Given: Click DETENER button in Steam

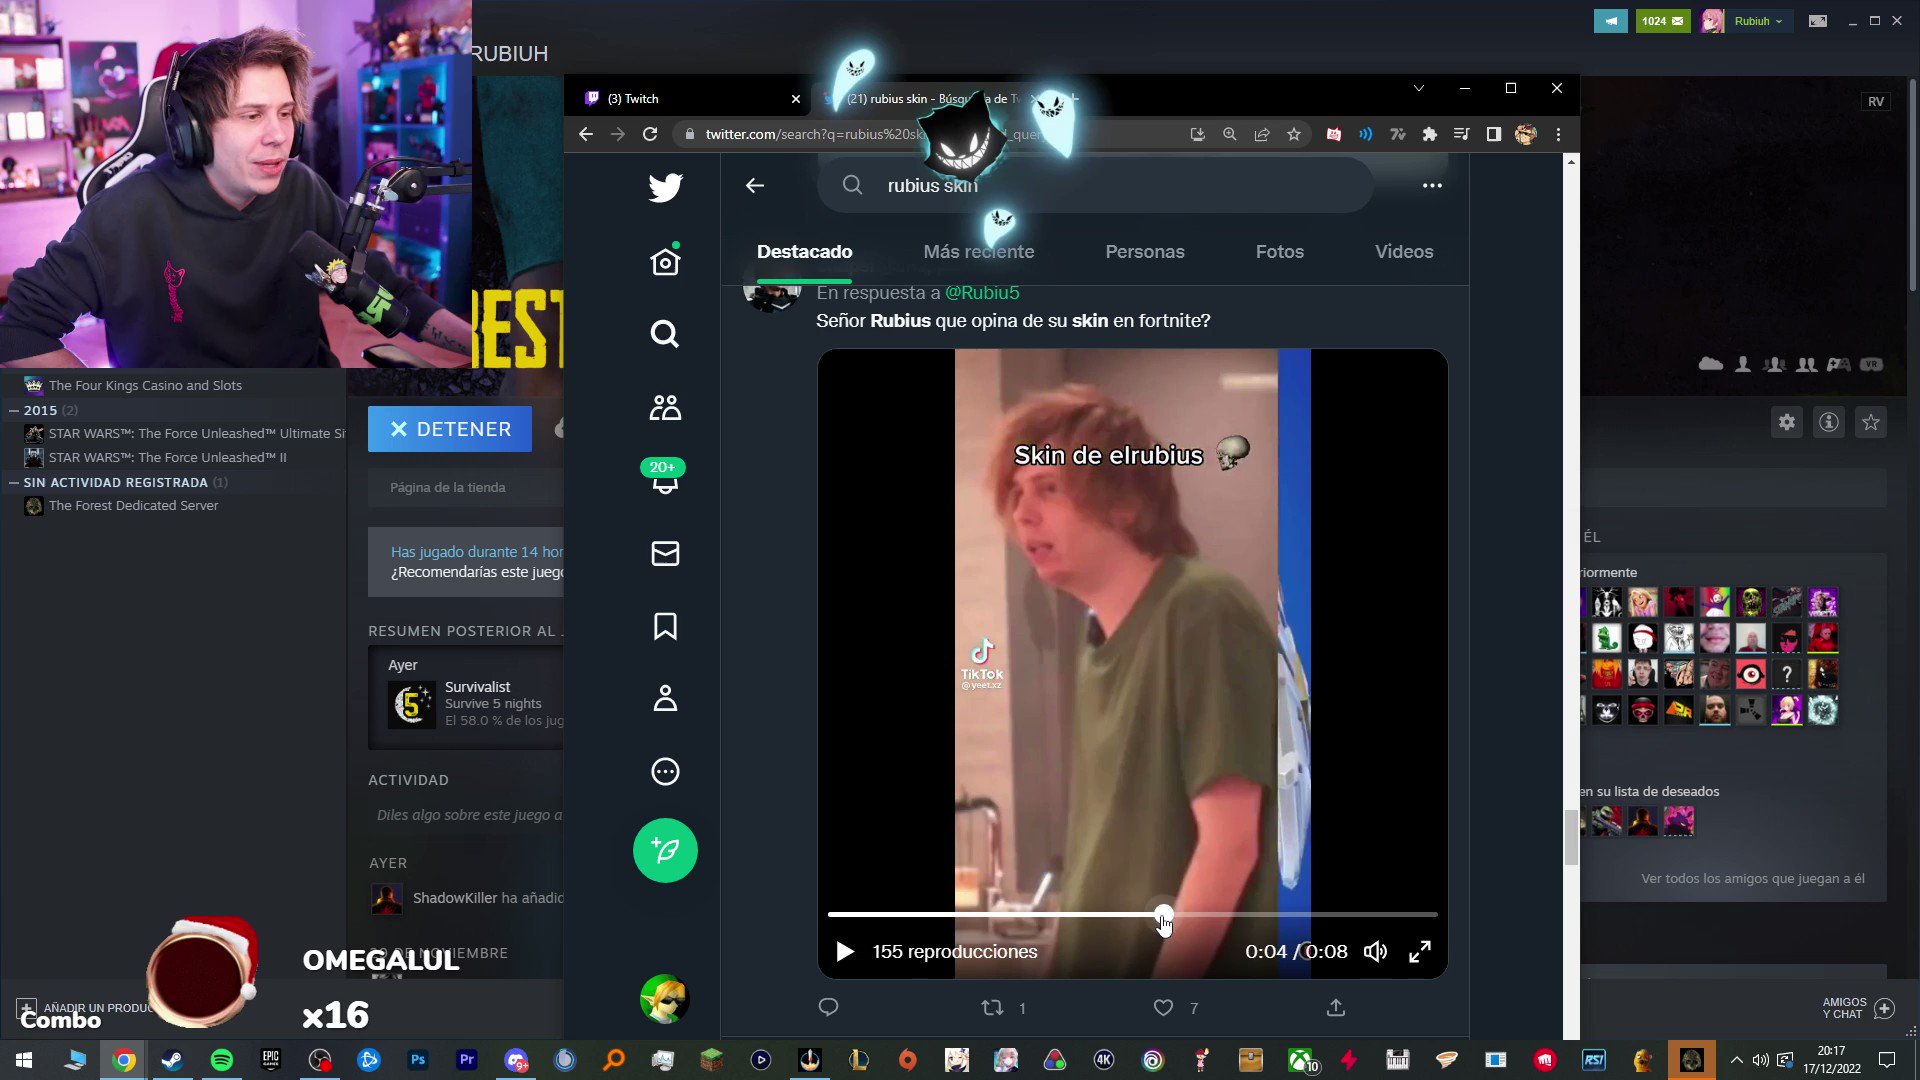Looking at the screenshot, I should 450,429.
